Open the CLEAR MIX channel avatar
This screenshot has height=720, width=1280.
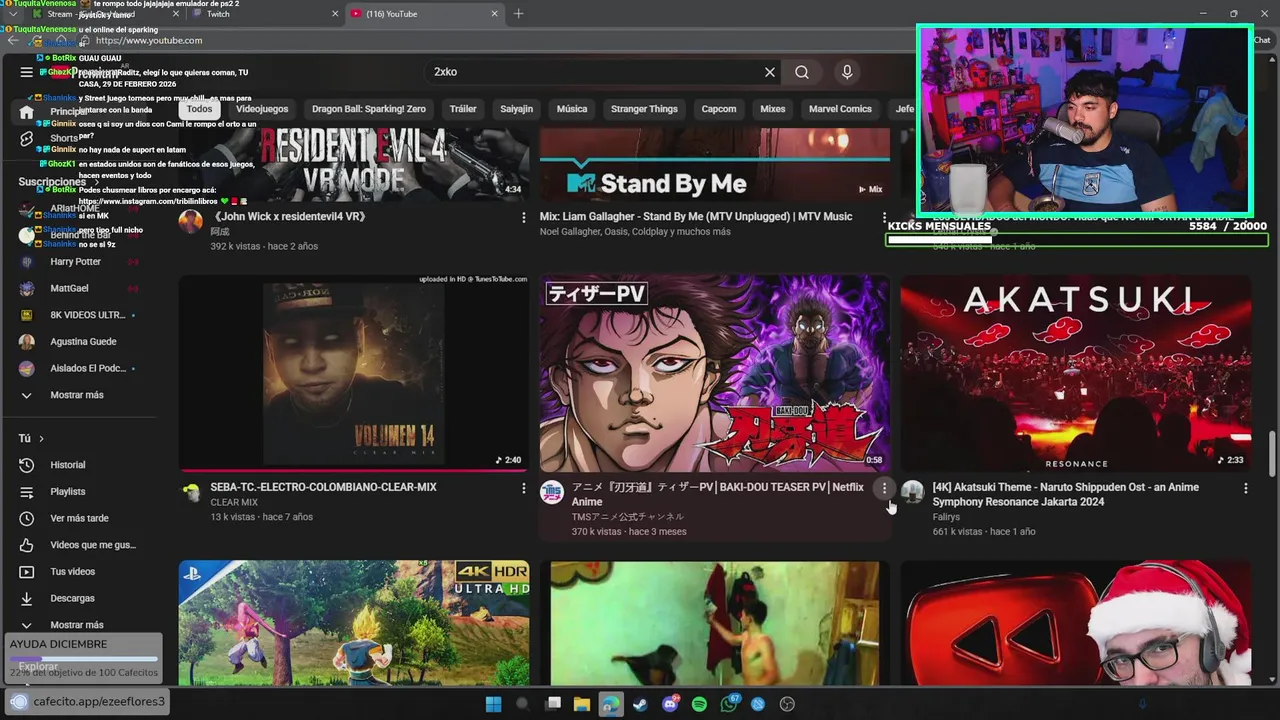coord(190,492)
